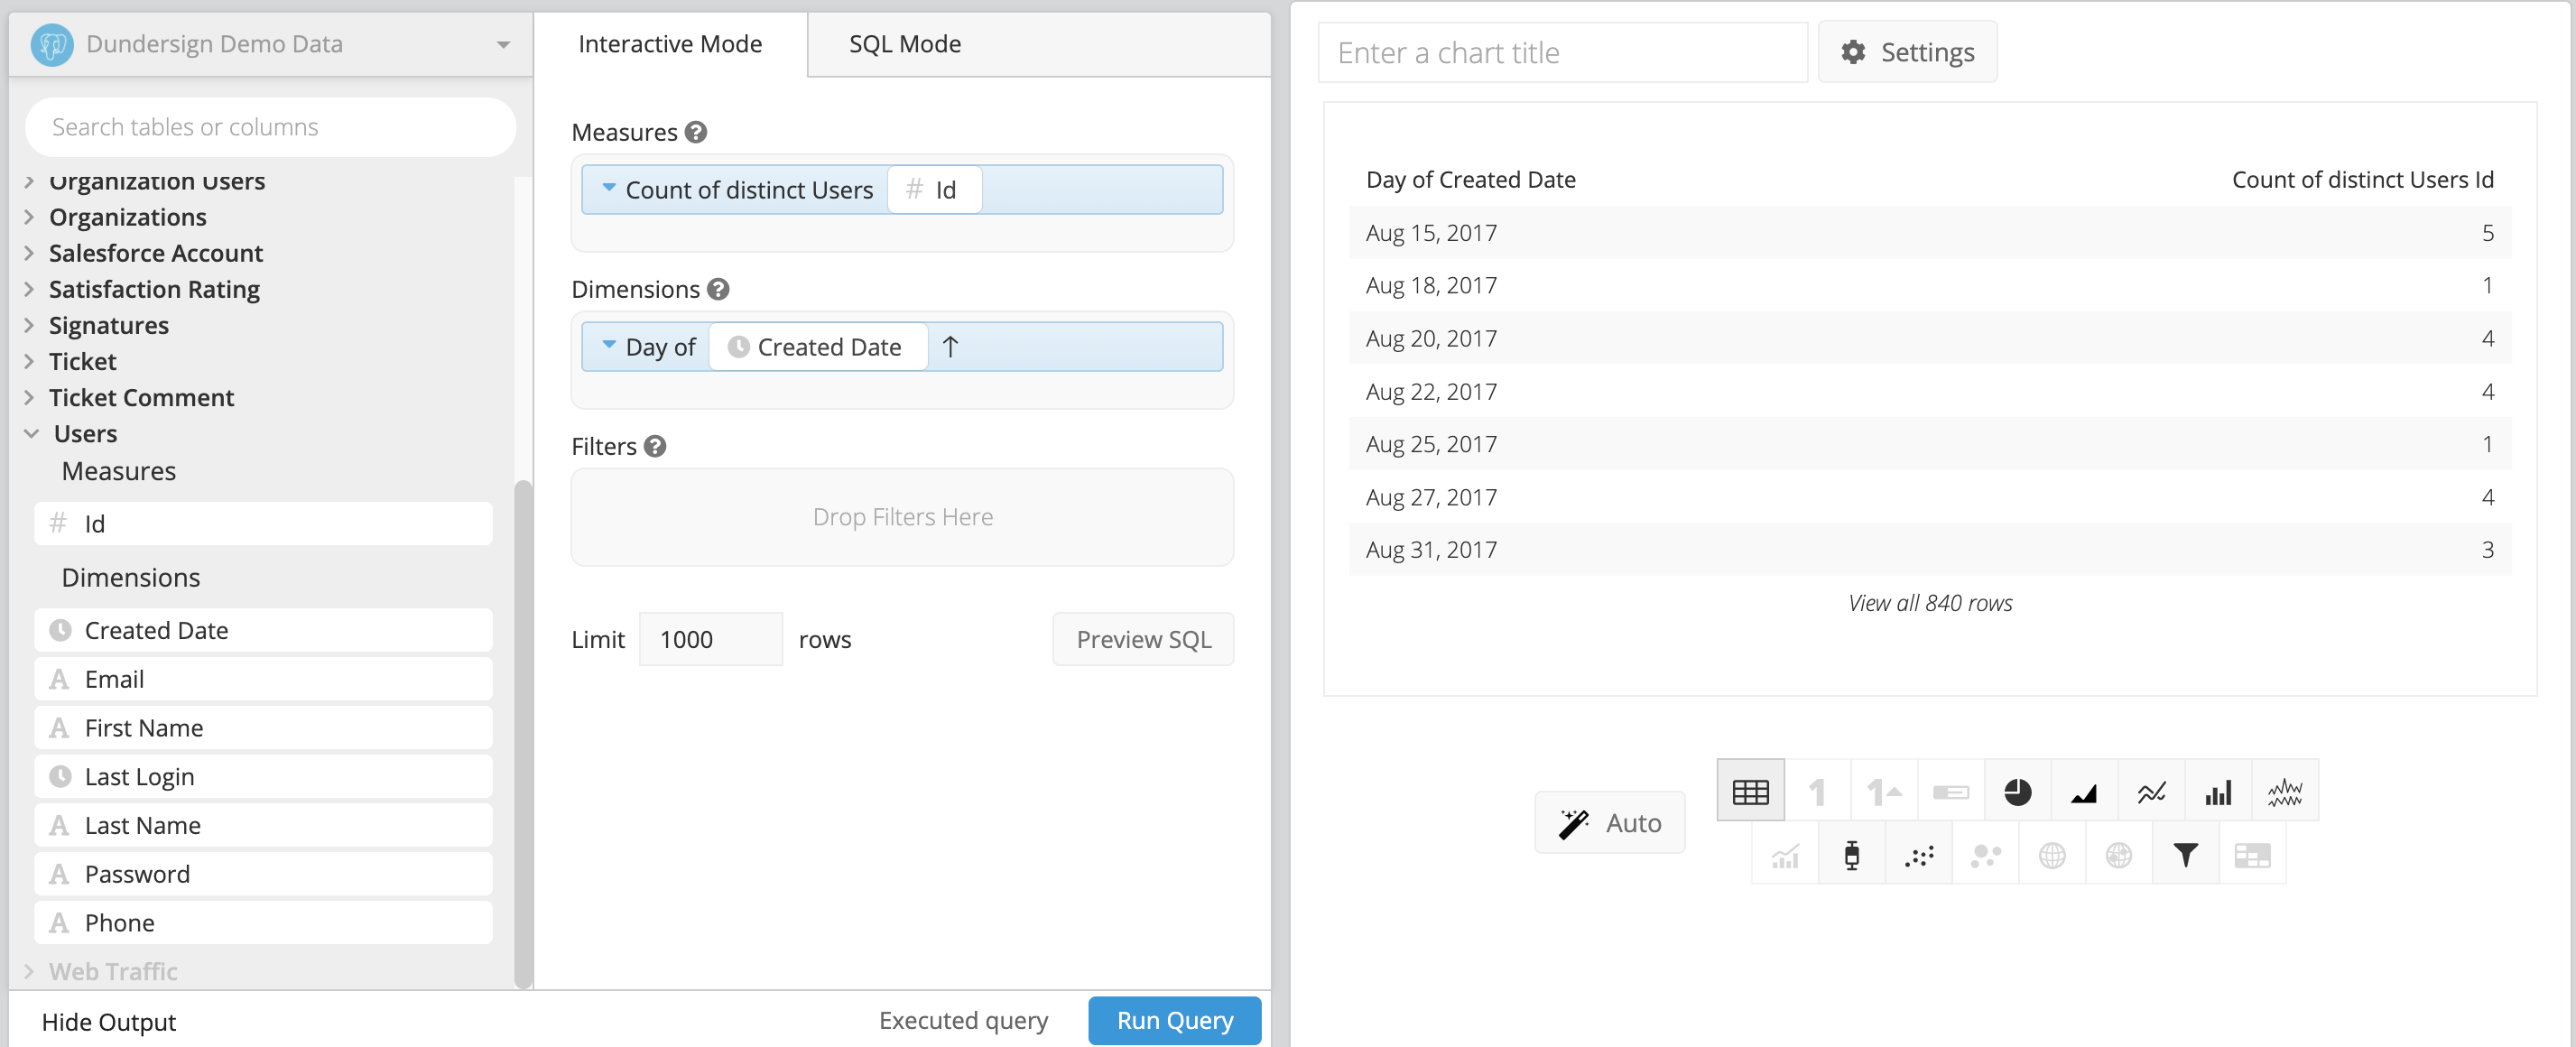This screenshot has width=2576, height=1047.
Task: Select the Last Name dimension
Action: coord(263,825)
